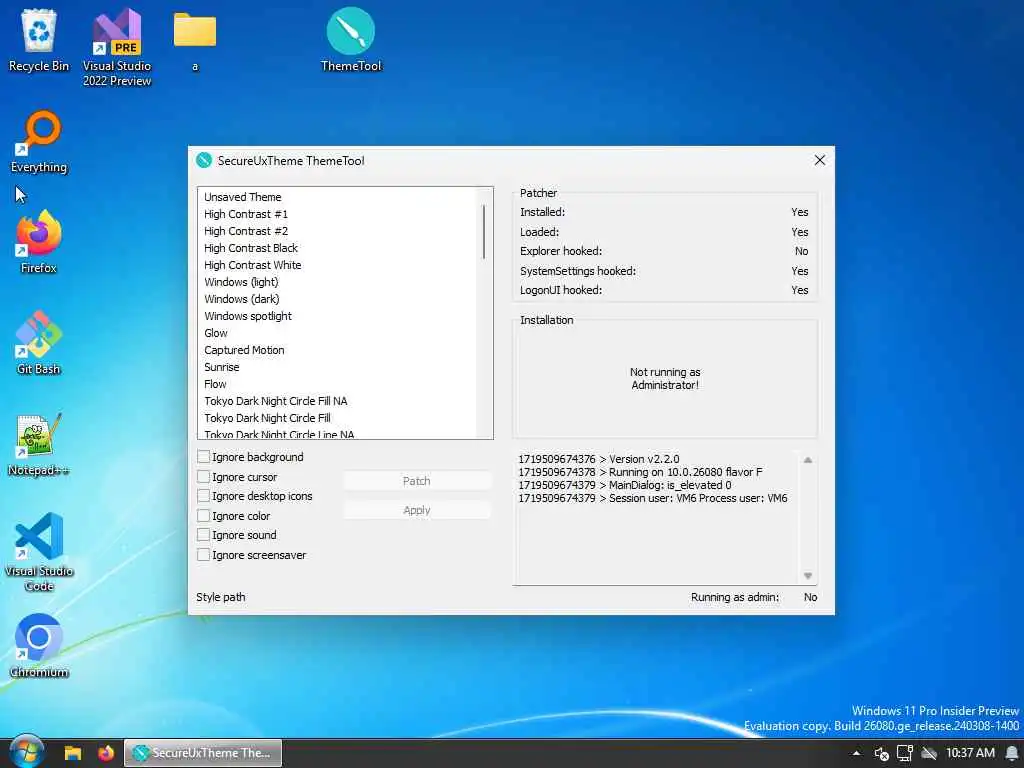
Task: Select the Firefox desktop shortcut
Action: click(x=39, y=242)
